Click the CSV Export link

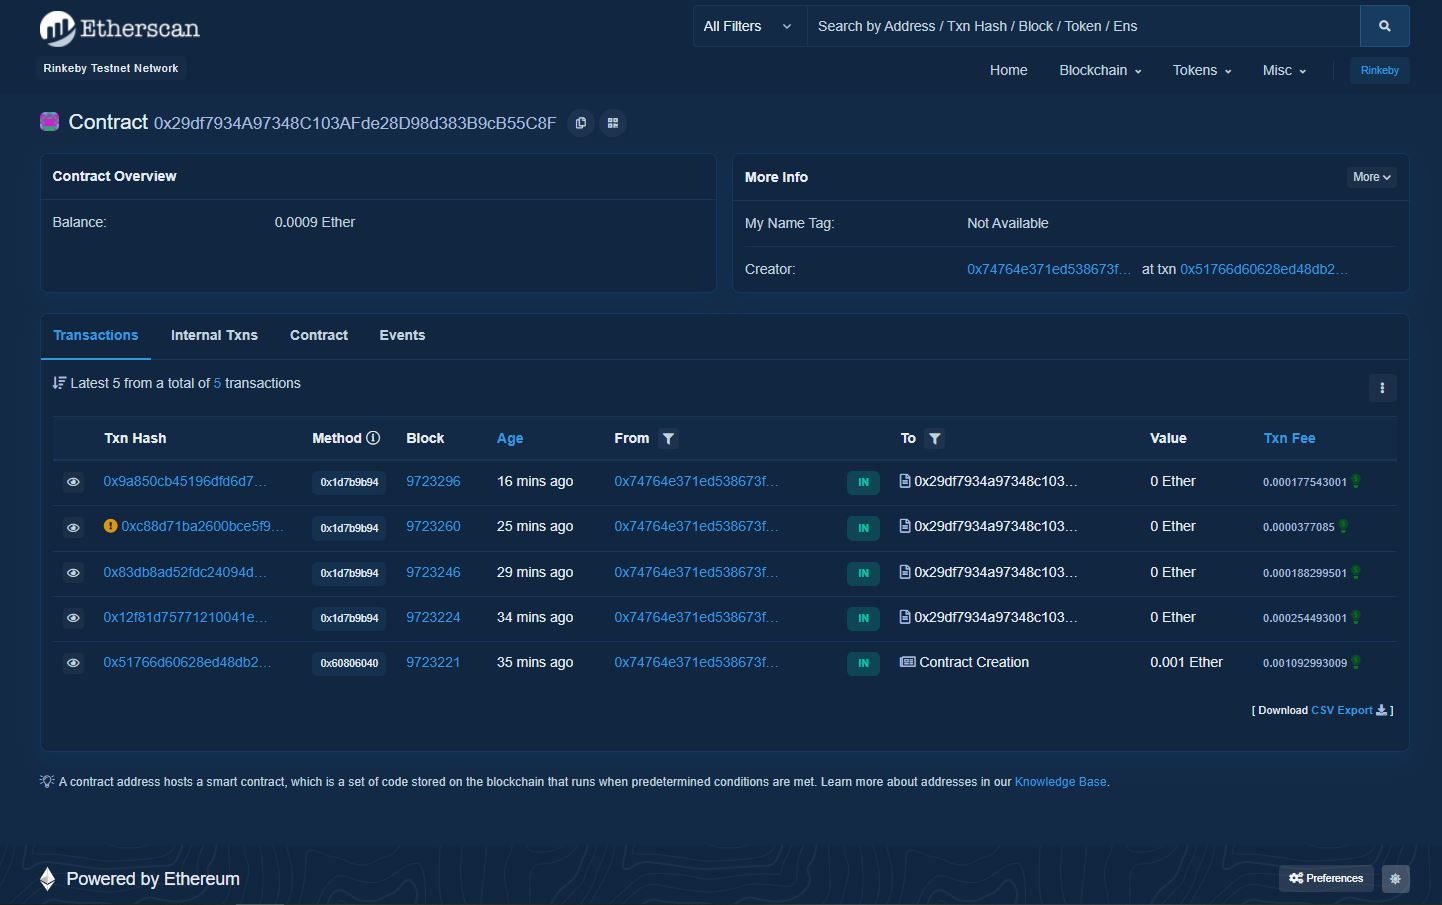pyautogui.click(x=1342, y=710)
